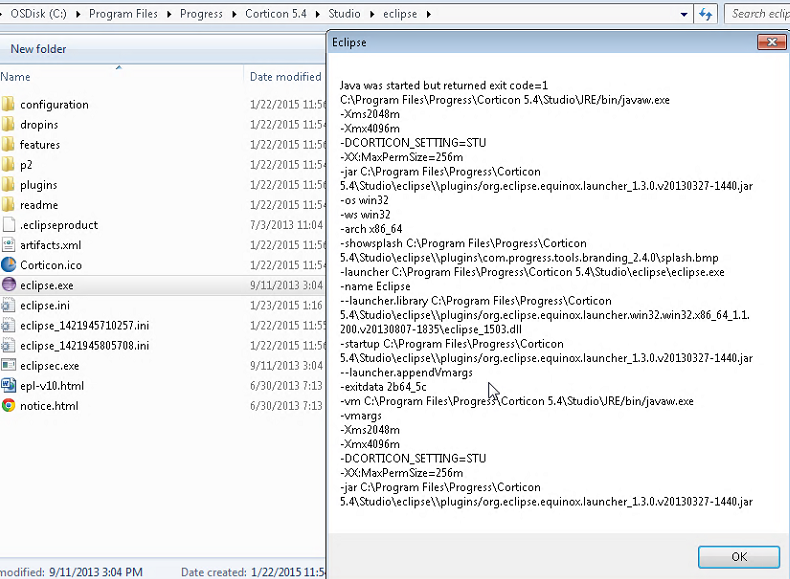Click the artifacts.xml file icon
The height and width of the screenshot is (579, 790).
9,245
